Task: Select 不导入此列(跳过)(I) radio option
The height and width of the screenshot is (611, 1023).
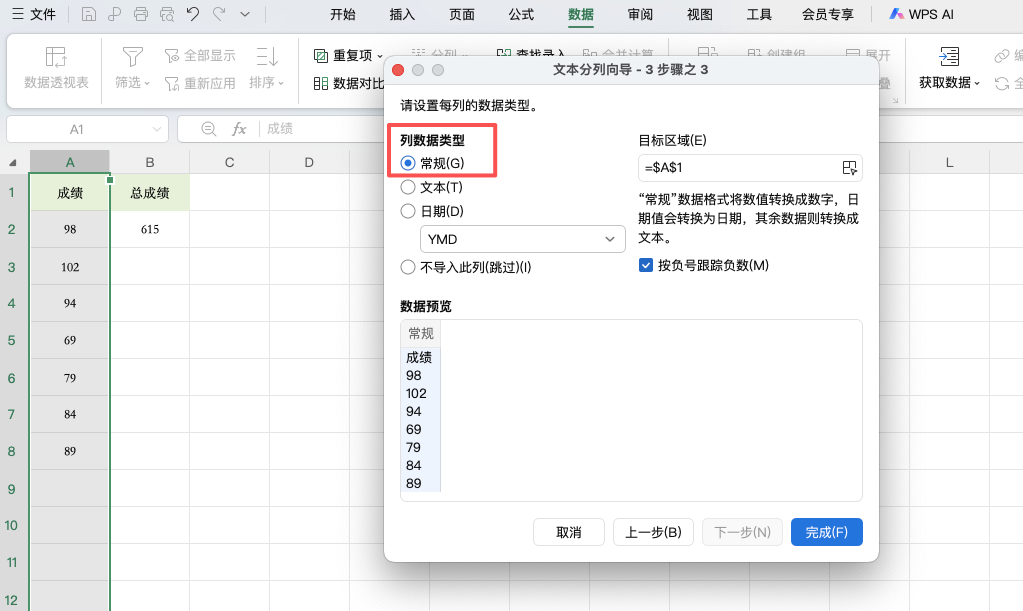Action: click(x=408, y=267)
